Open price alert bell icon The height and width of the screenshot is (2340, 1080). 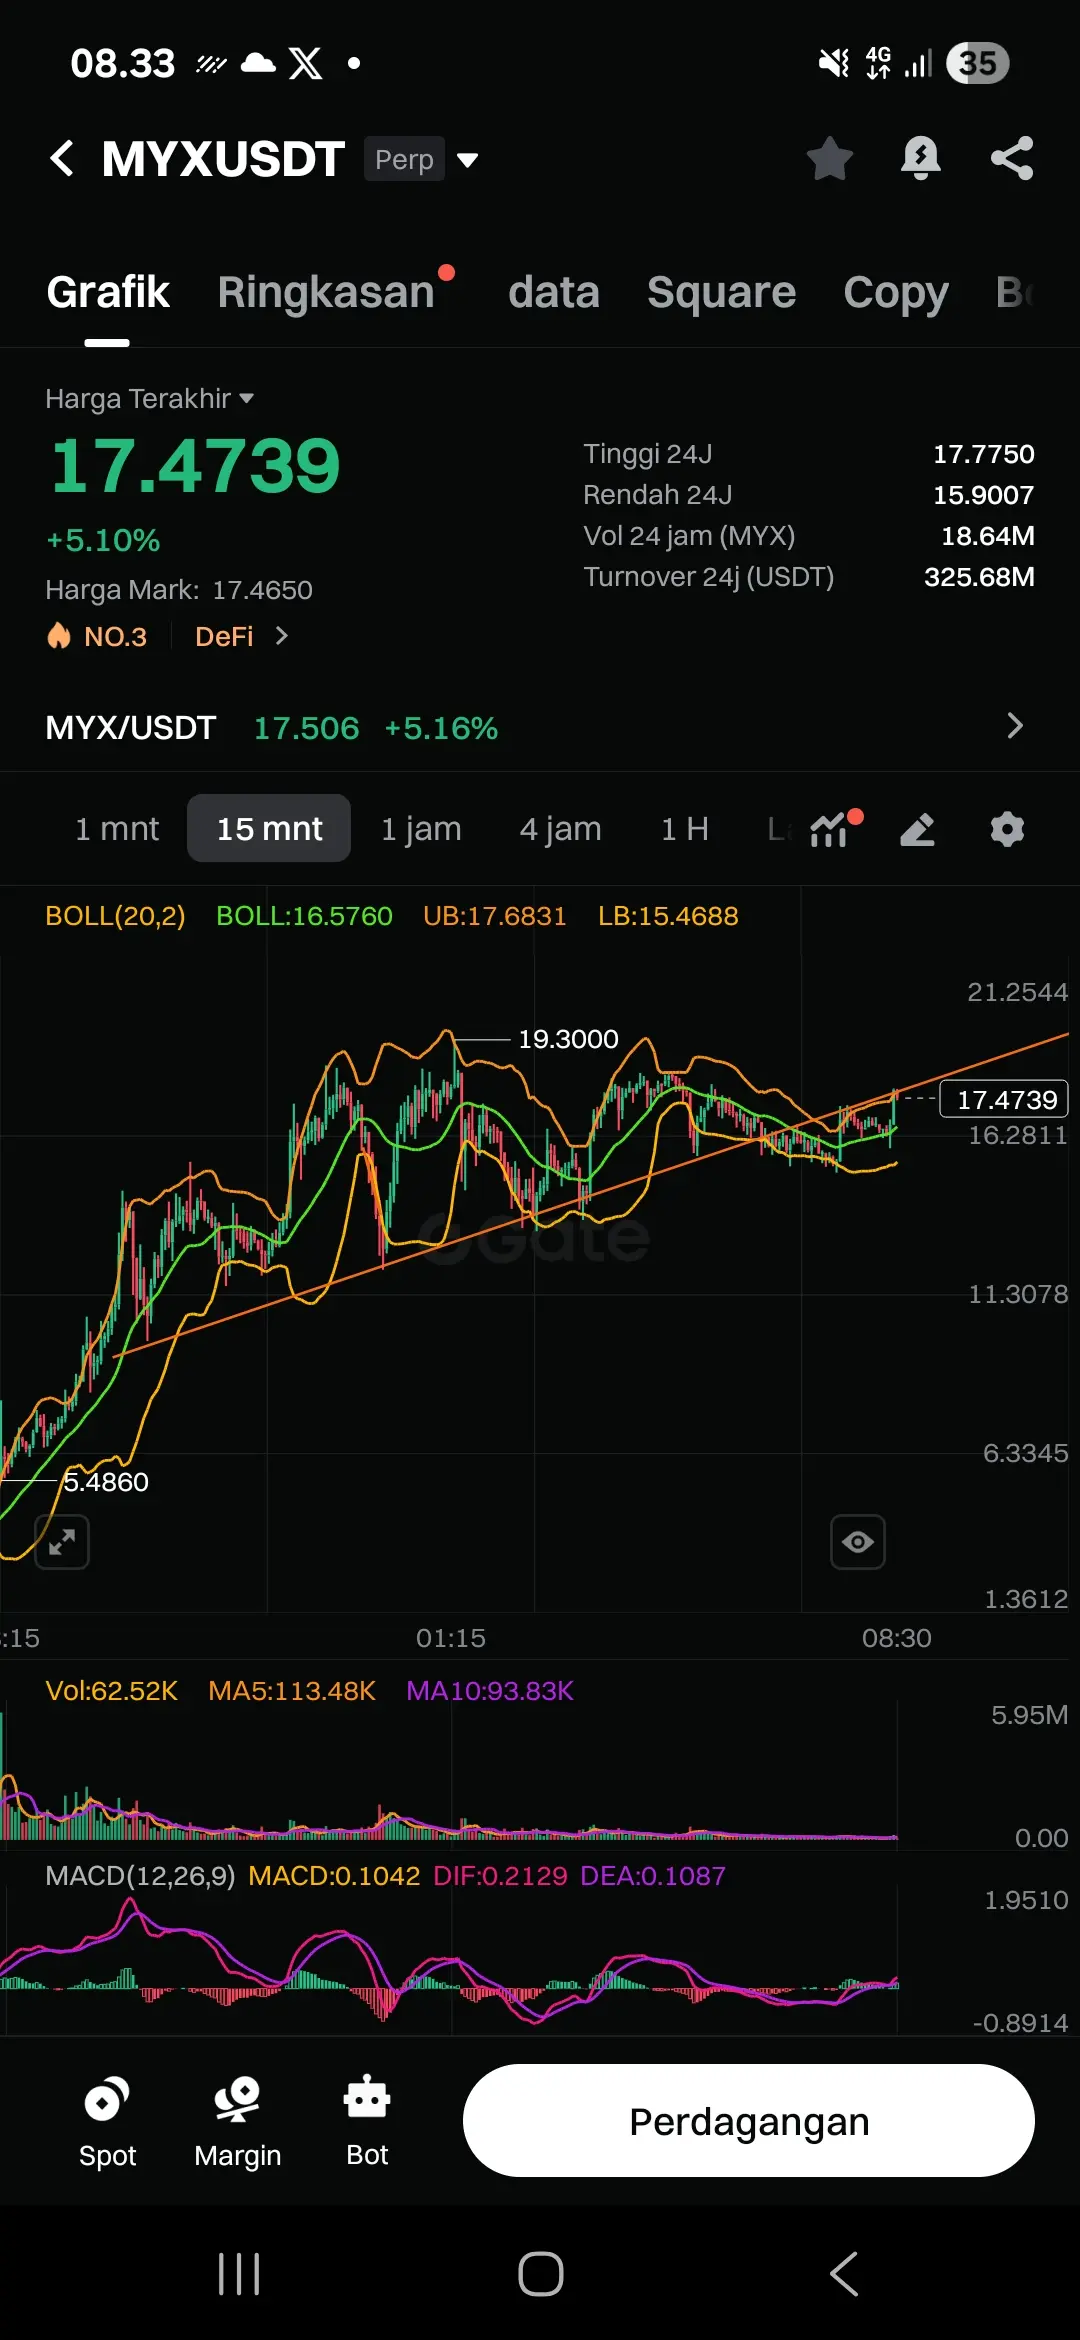920,158
